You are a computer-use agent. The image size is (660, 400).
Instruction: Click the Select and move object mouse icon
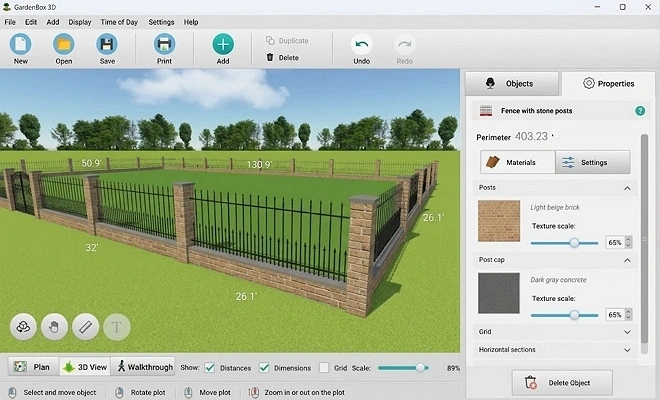pos(13,392)
